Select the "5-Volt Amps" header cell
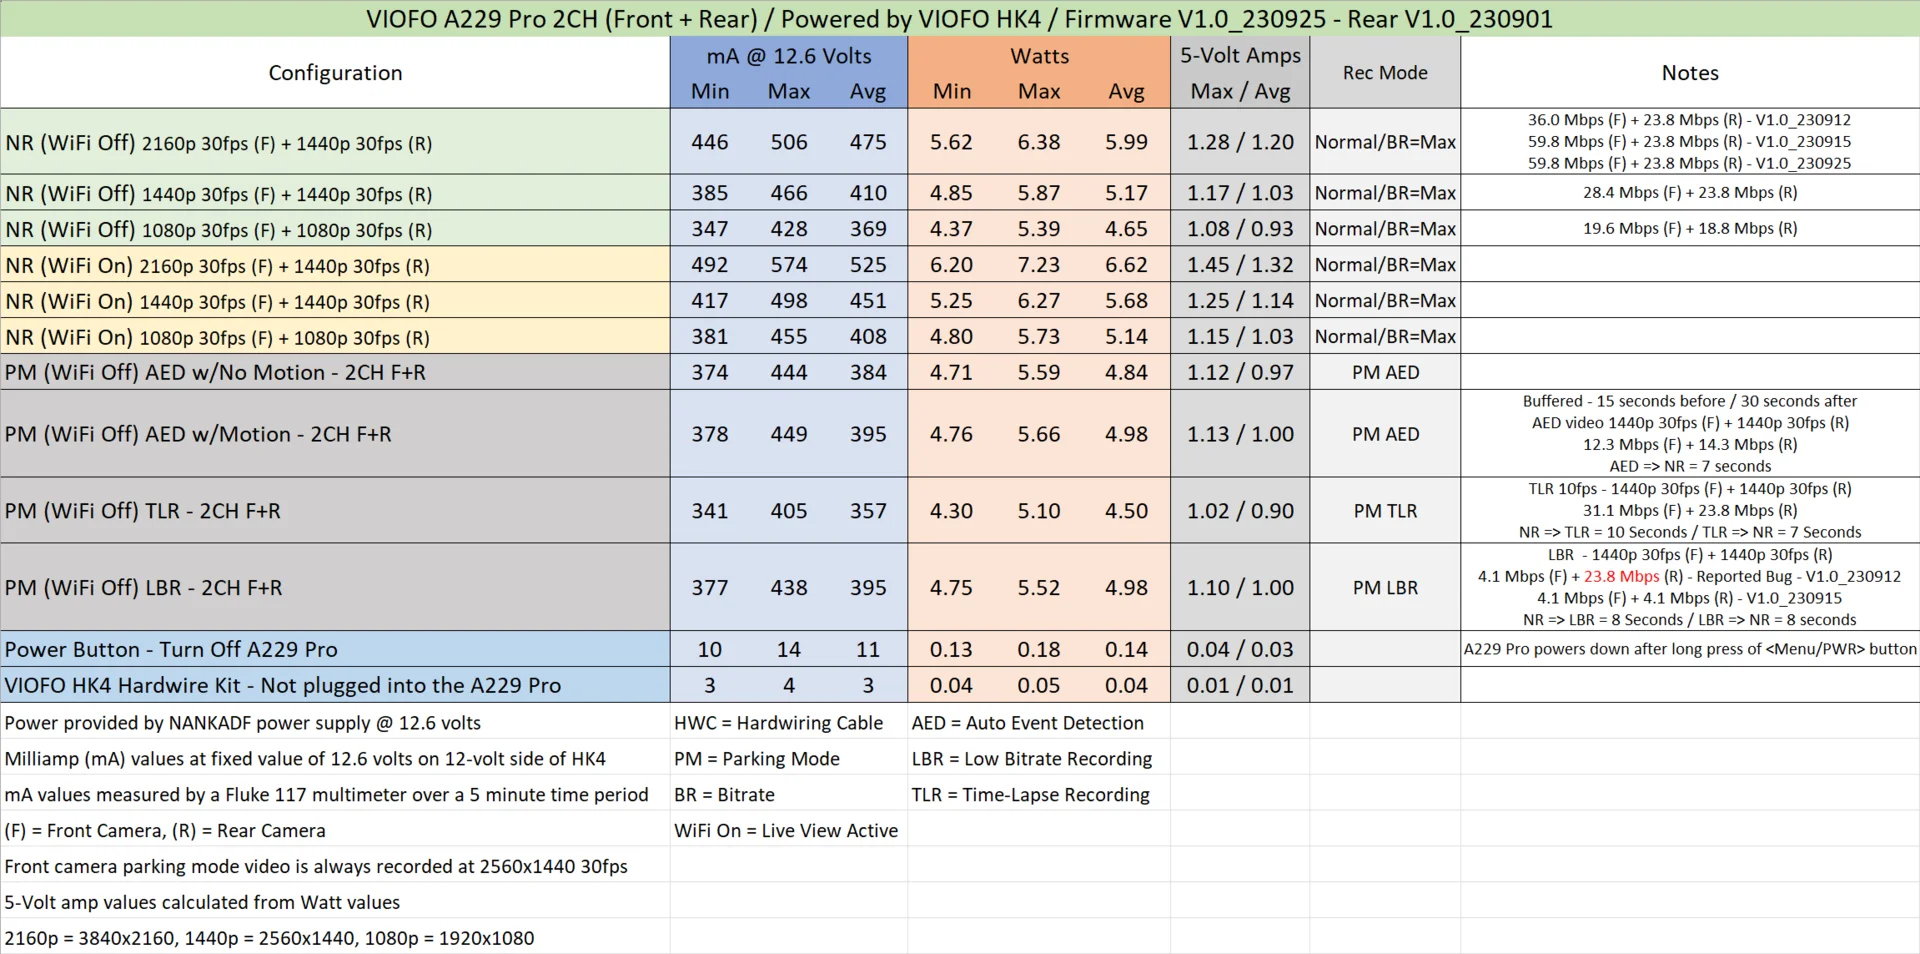This screenshot has width=1920, height=954. pyautogui.click(x=1240, y=56)
